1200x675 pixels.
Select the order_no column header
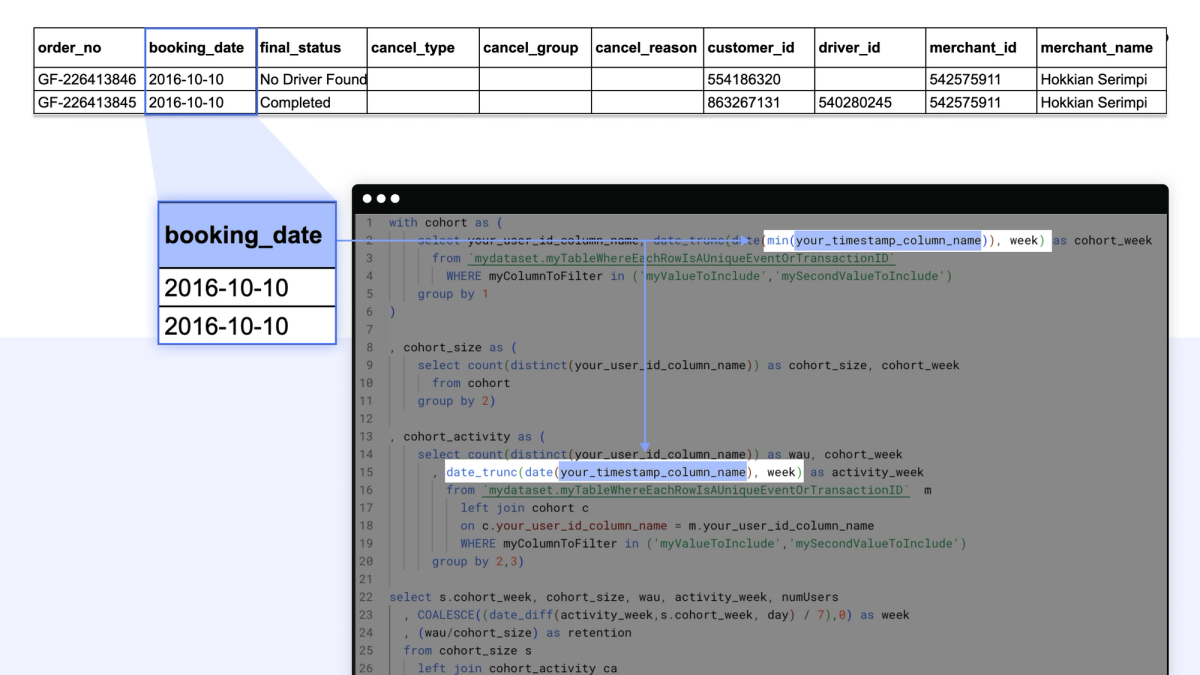[x=69, y=47]
